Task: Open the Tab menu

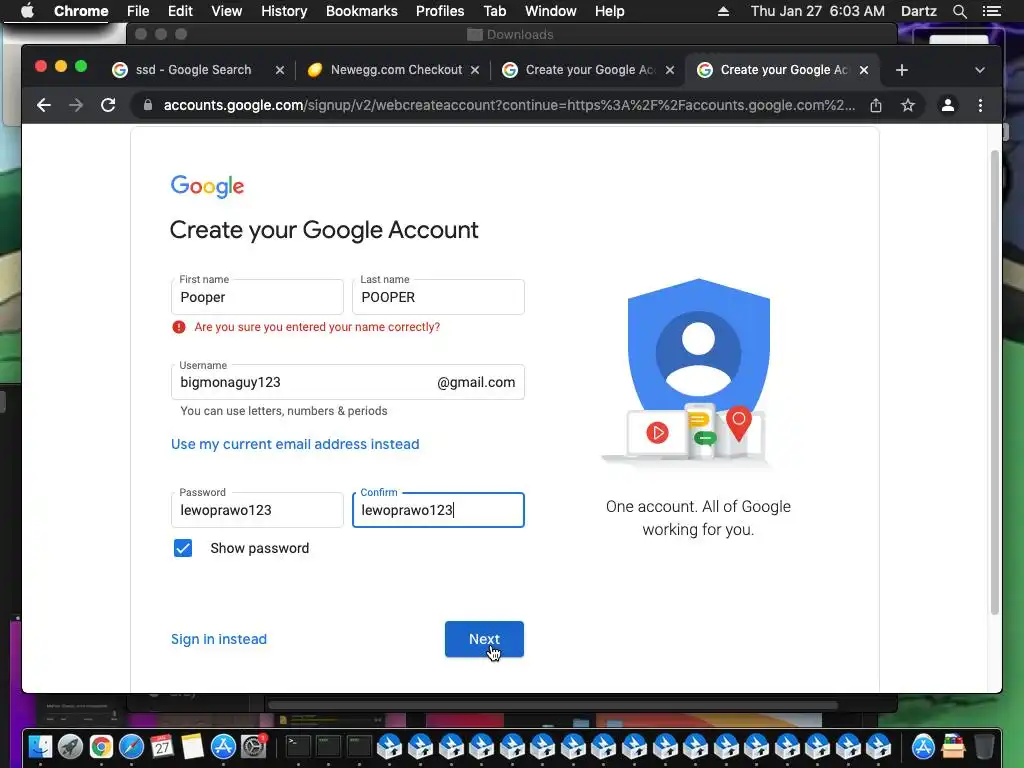Action: [494, 11]
